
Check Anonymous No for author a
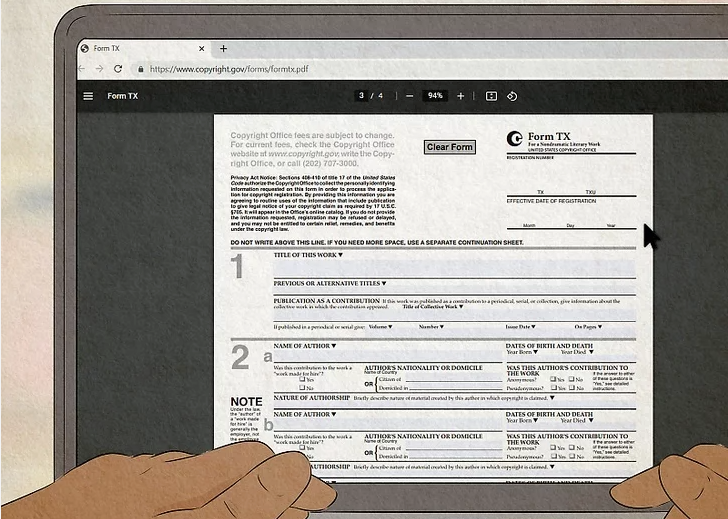[x=572, y=379]
